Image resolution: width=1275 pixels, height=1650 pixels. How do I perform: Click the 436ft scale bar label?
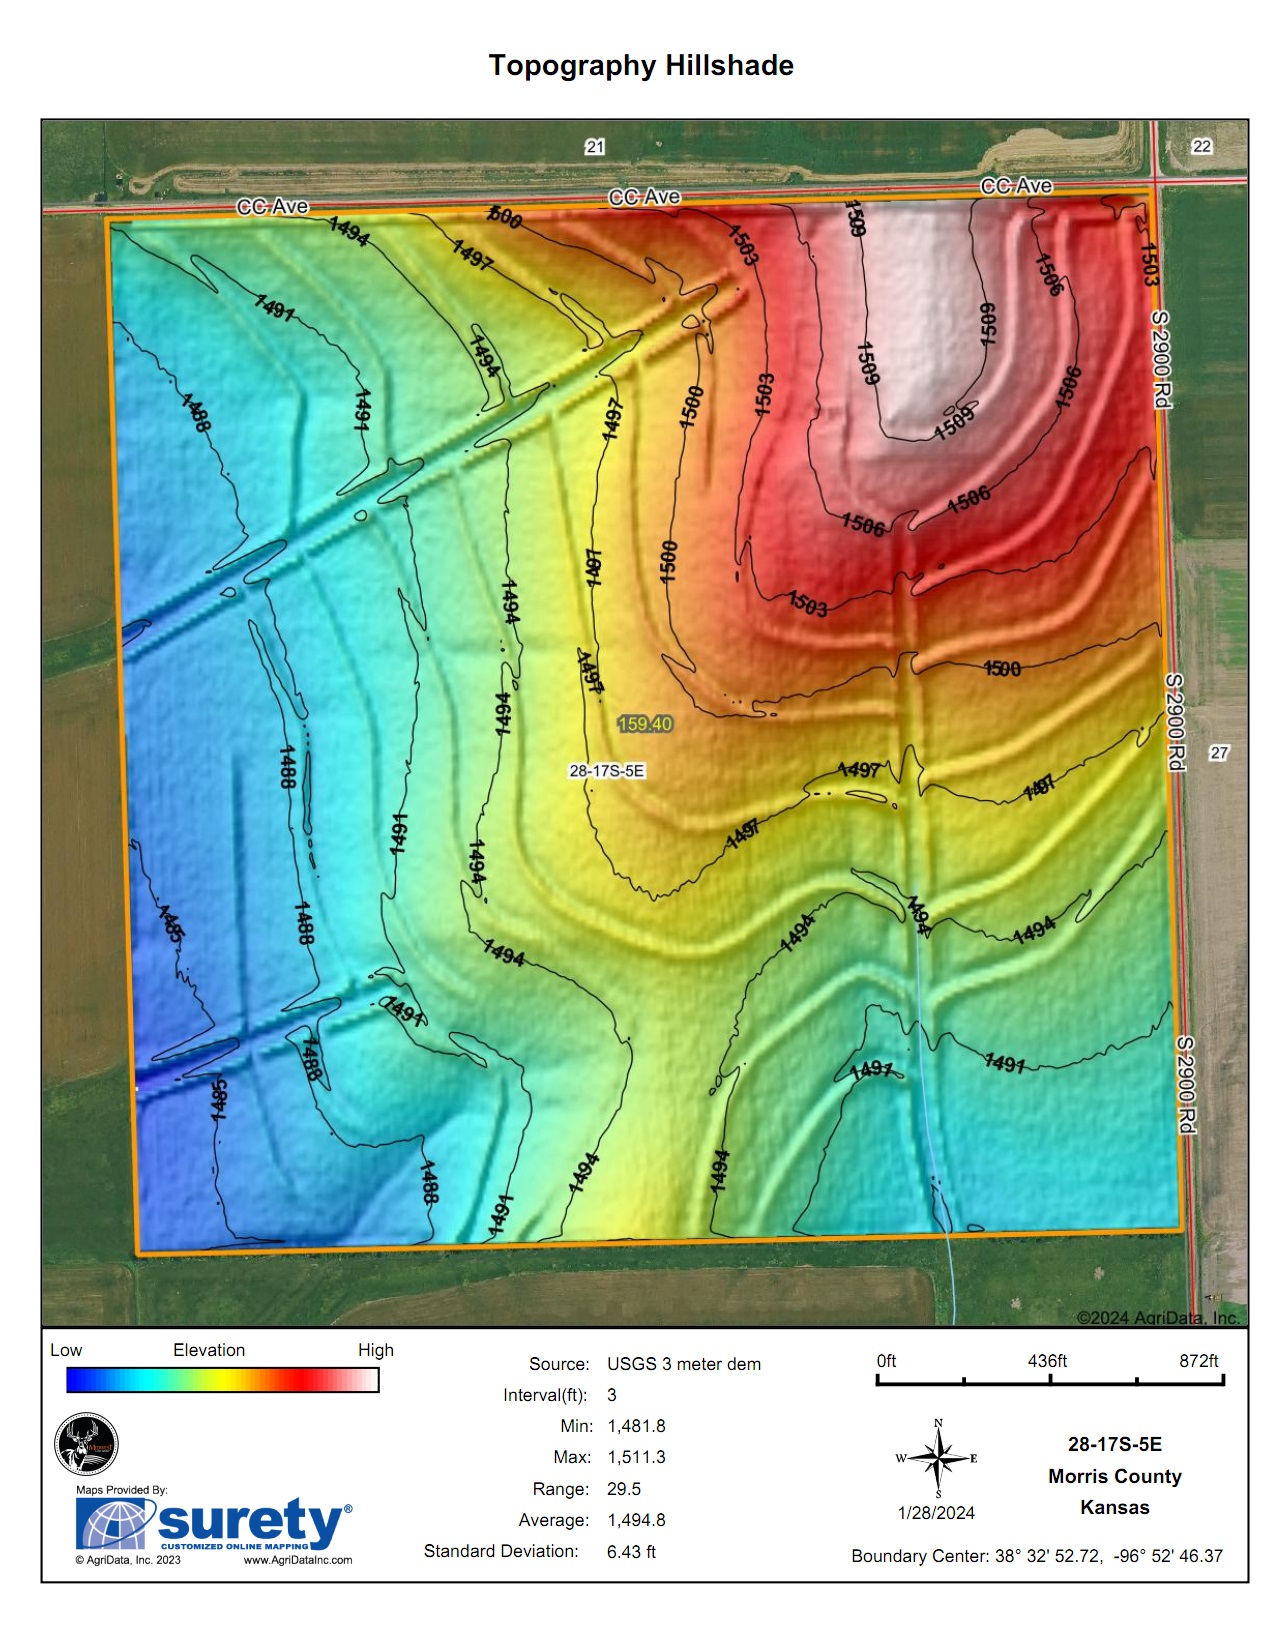click(1047, 1361)
